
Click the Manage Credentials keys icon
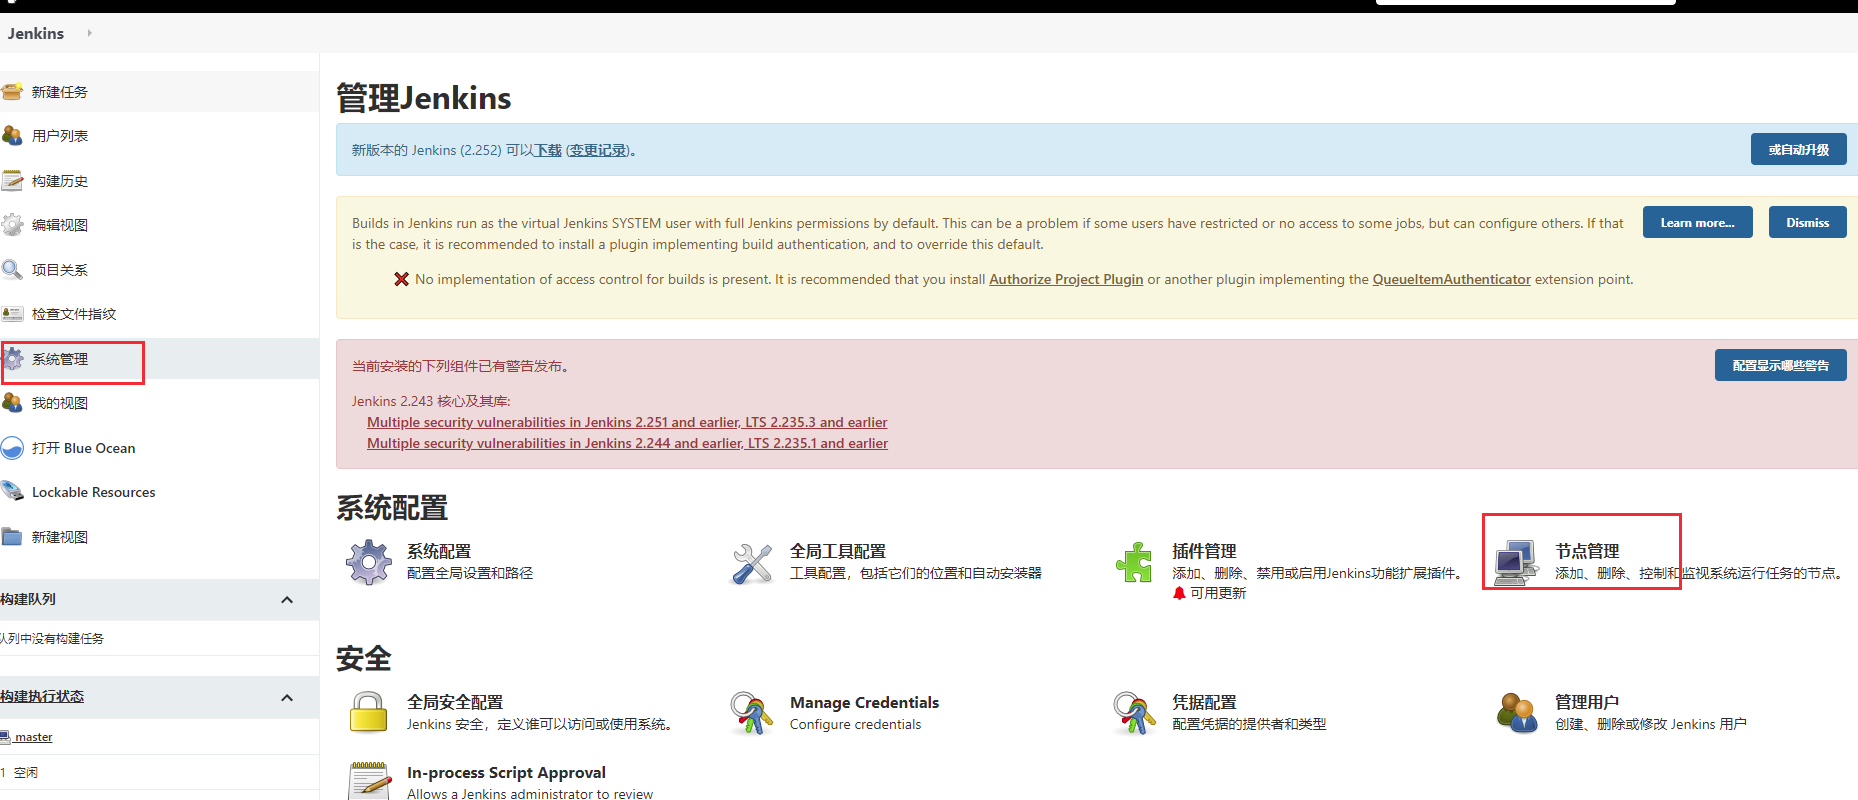pos(752,713)
